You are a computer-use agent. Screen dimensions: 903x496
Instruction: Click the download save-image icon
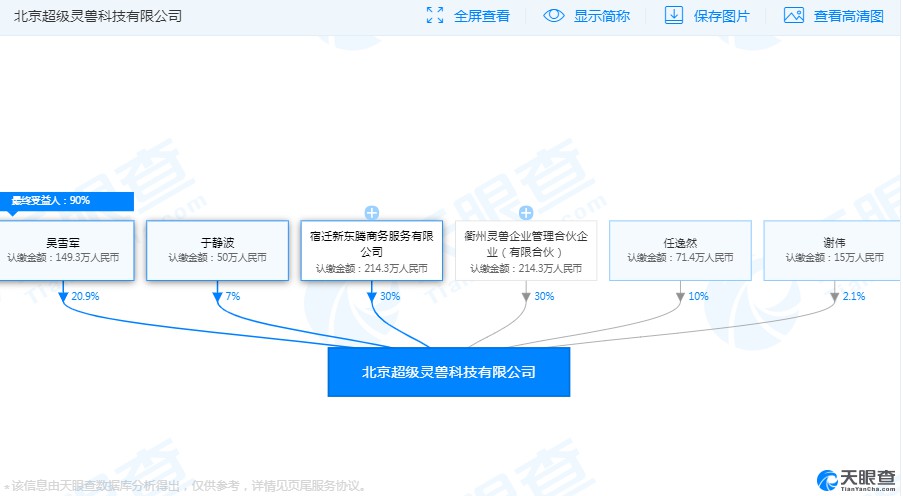click(x=674, y=16)
